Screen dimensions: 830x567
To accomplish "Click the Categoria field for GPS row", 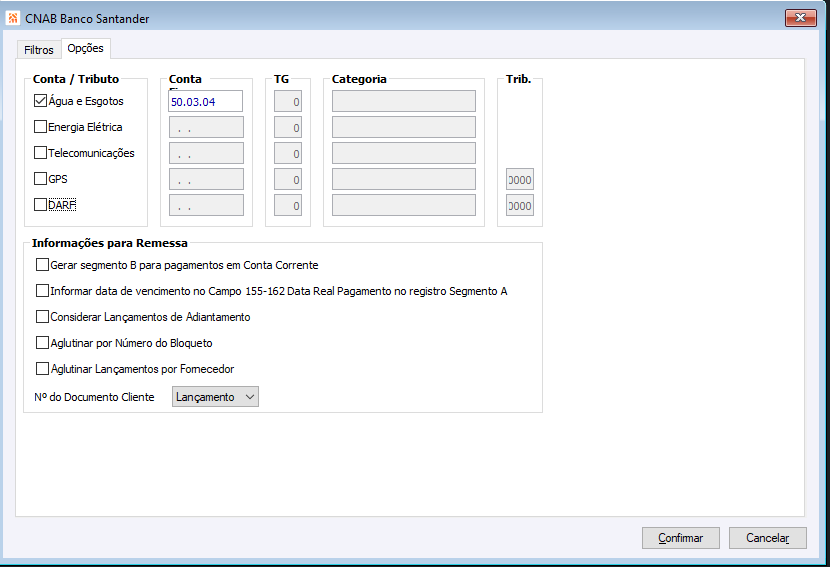I will point(404,179).
